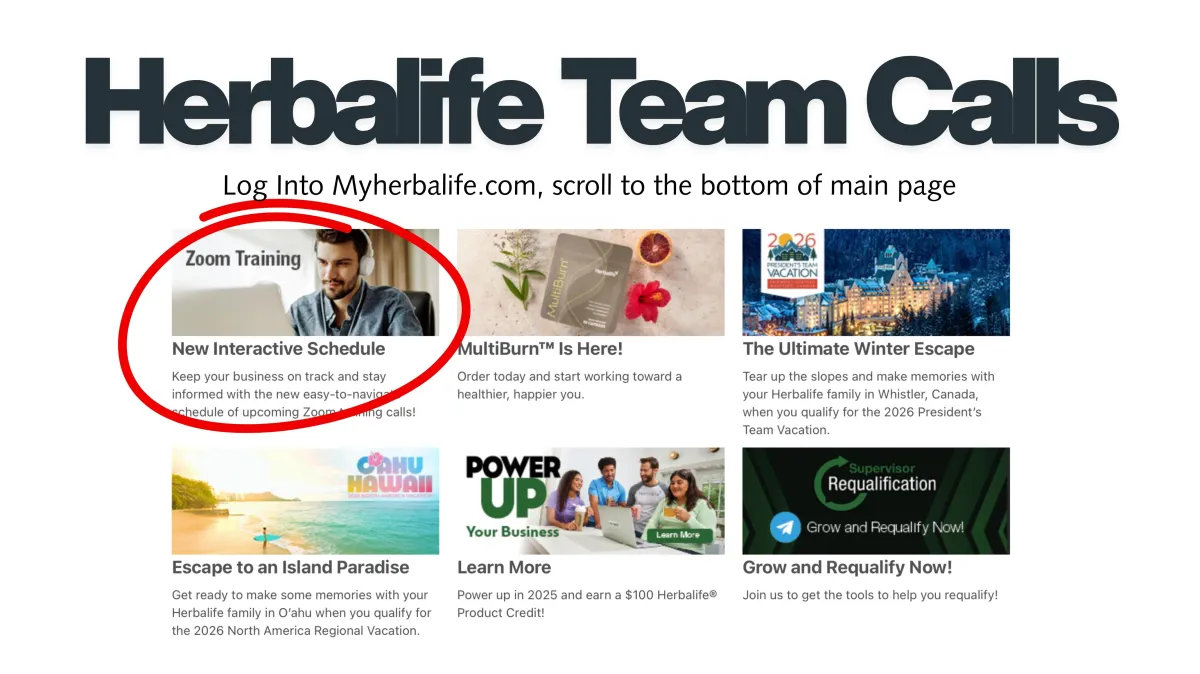
Task: Select the MultiBurn™ Is Here! title
Action: pyautogui.click(x=540, y=349)
